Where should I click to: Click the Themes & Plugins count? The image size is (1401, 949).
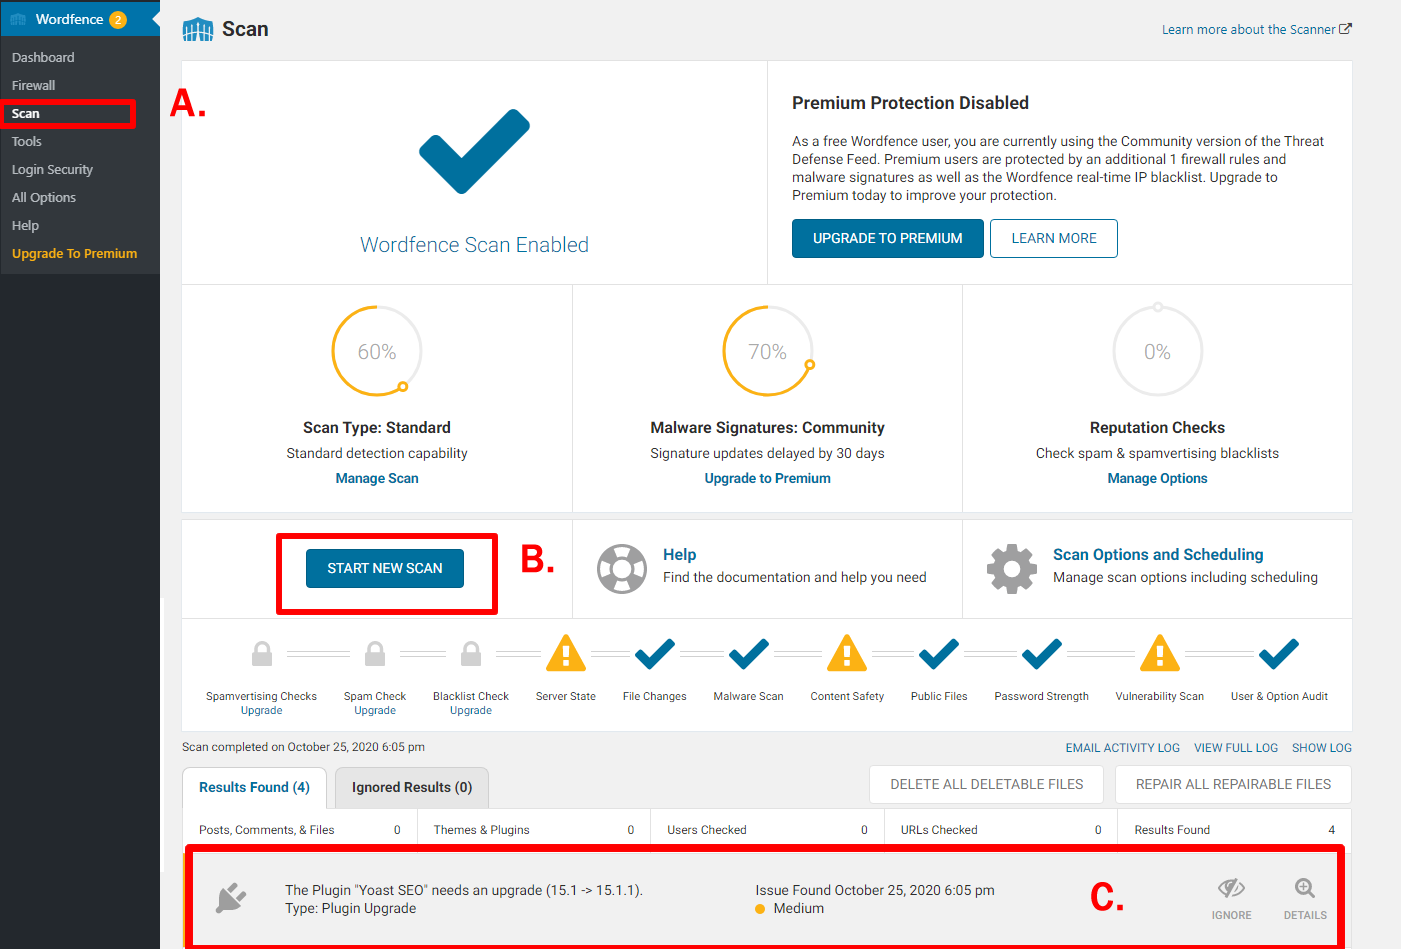631,830
